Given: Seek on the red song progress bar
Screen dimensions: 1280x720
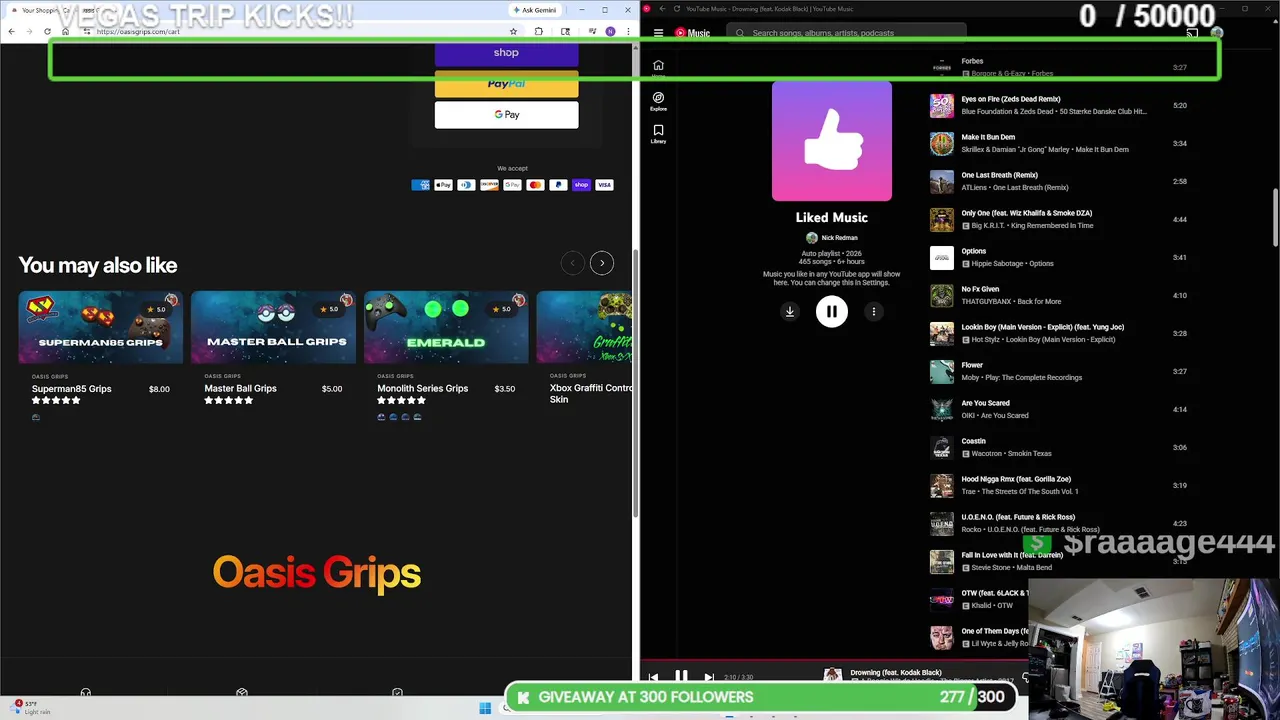Looking at the screenshot, I should pyautogui.click(x=834, y=661).
